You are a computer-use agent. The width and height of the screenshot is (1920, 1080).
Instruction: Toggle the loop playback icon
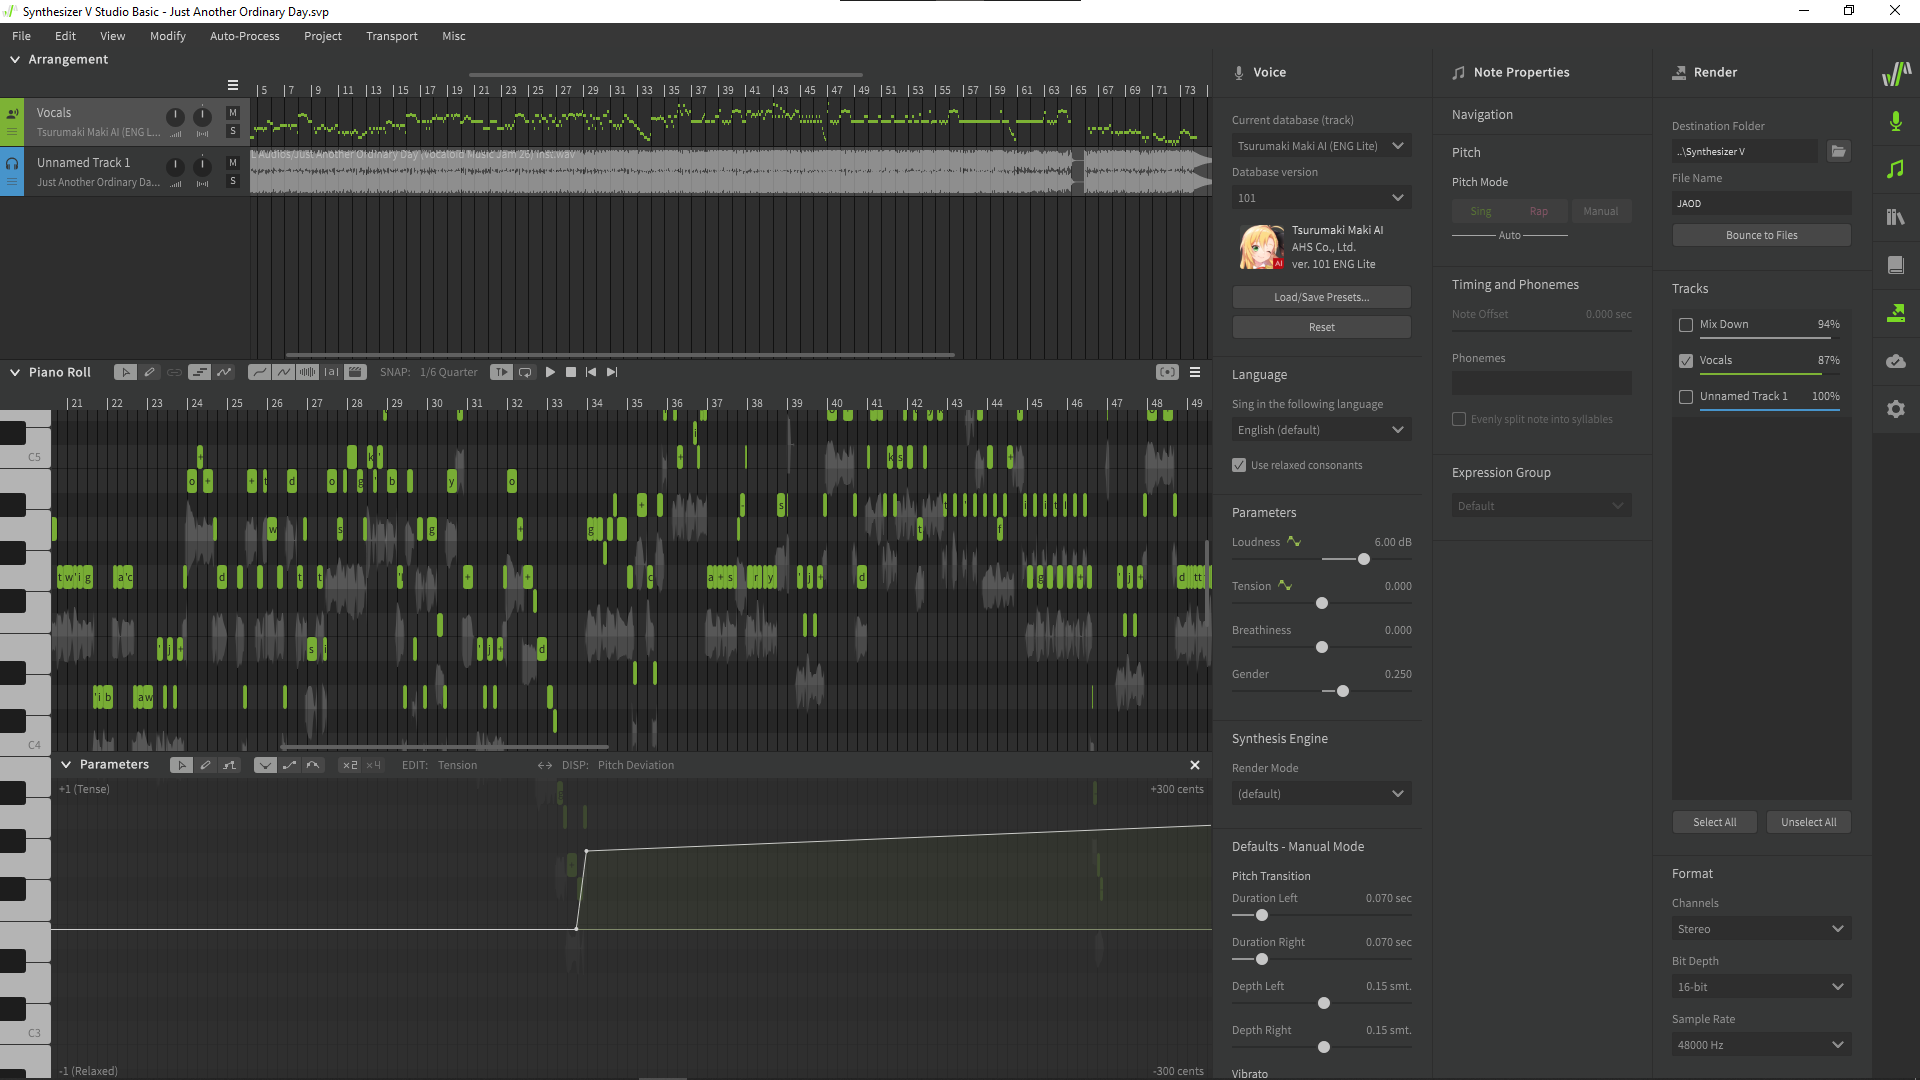point(525,372)
